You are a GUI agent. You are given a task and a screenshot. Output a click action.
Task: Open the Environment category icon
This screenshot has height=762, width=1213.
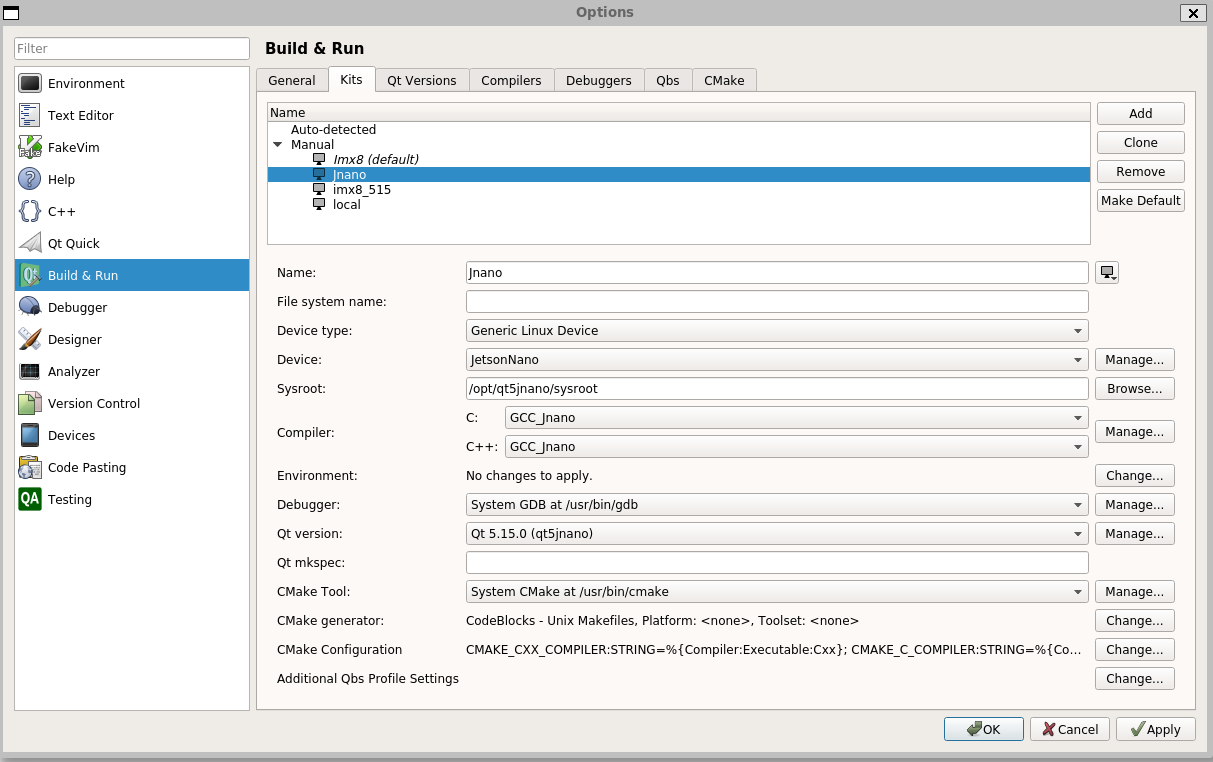(x=30, y=84)
